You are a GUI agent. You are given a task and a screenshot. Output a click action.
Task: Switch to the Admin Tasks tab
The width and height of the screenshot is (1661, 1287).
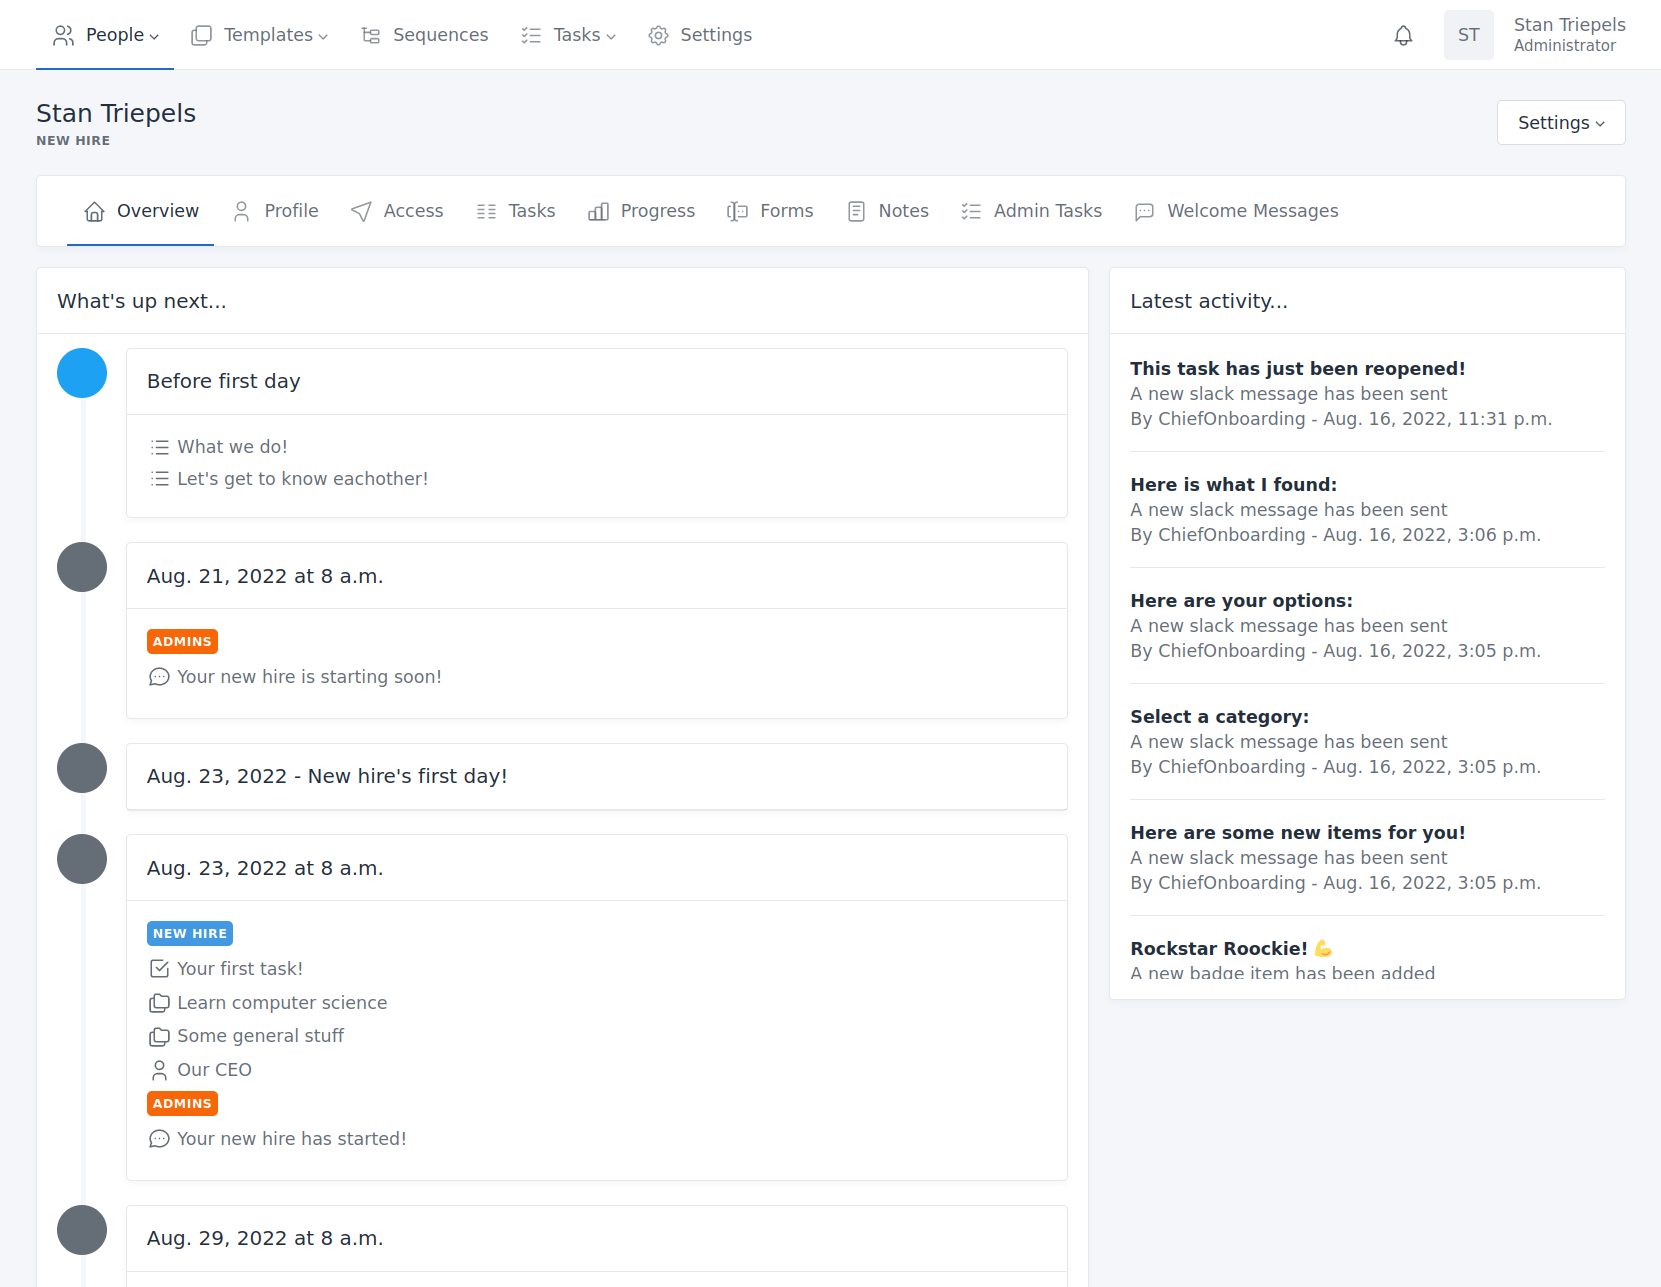pyautogui.click(x=1031, y=211)
